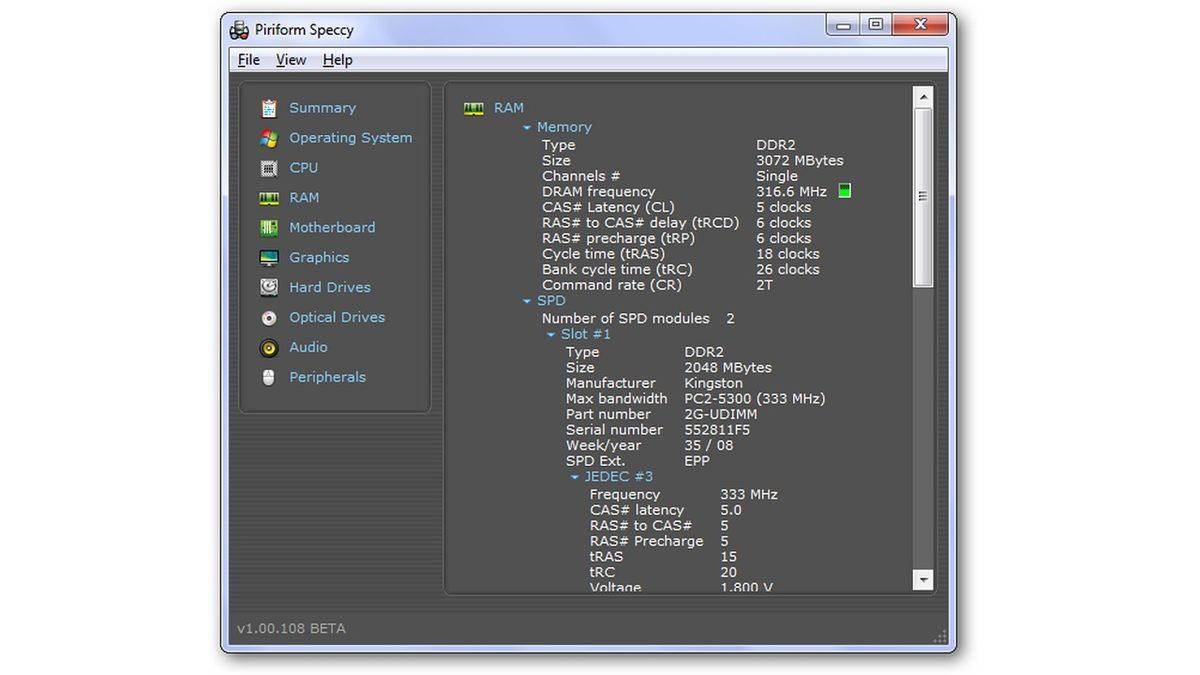Click the Peripherals mouse icon
Screen dimensions: 1200x675
[268, 378]
